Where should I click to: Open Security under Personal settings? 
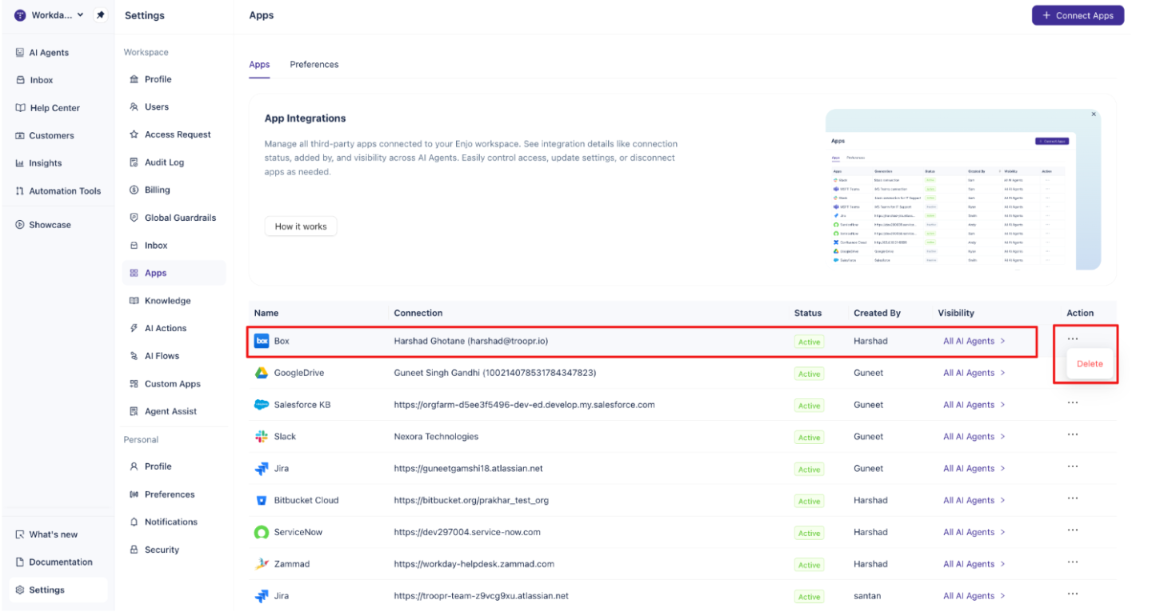(x=155, y=550)
